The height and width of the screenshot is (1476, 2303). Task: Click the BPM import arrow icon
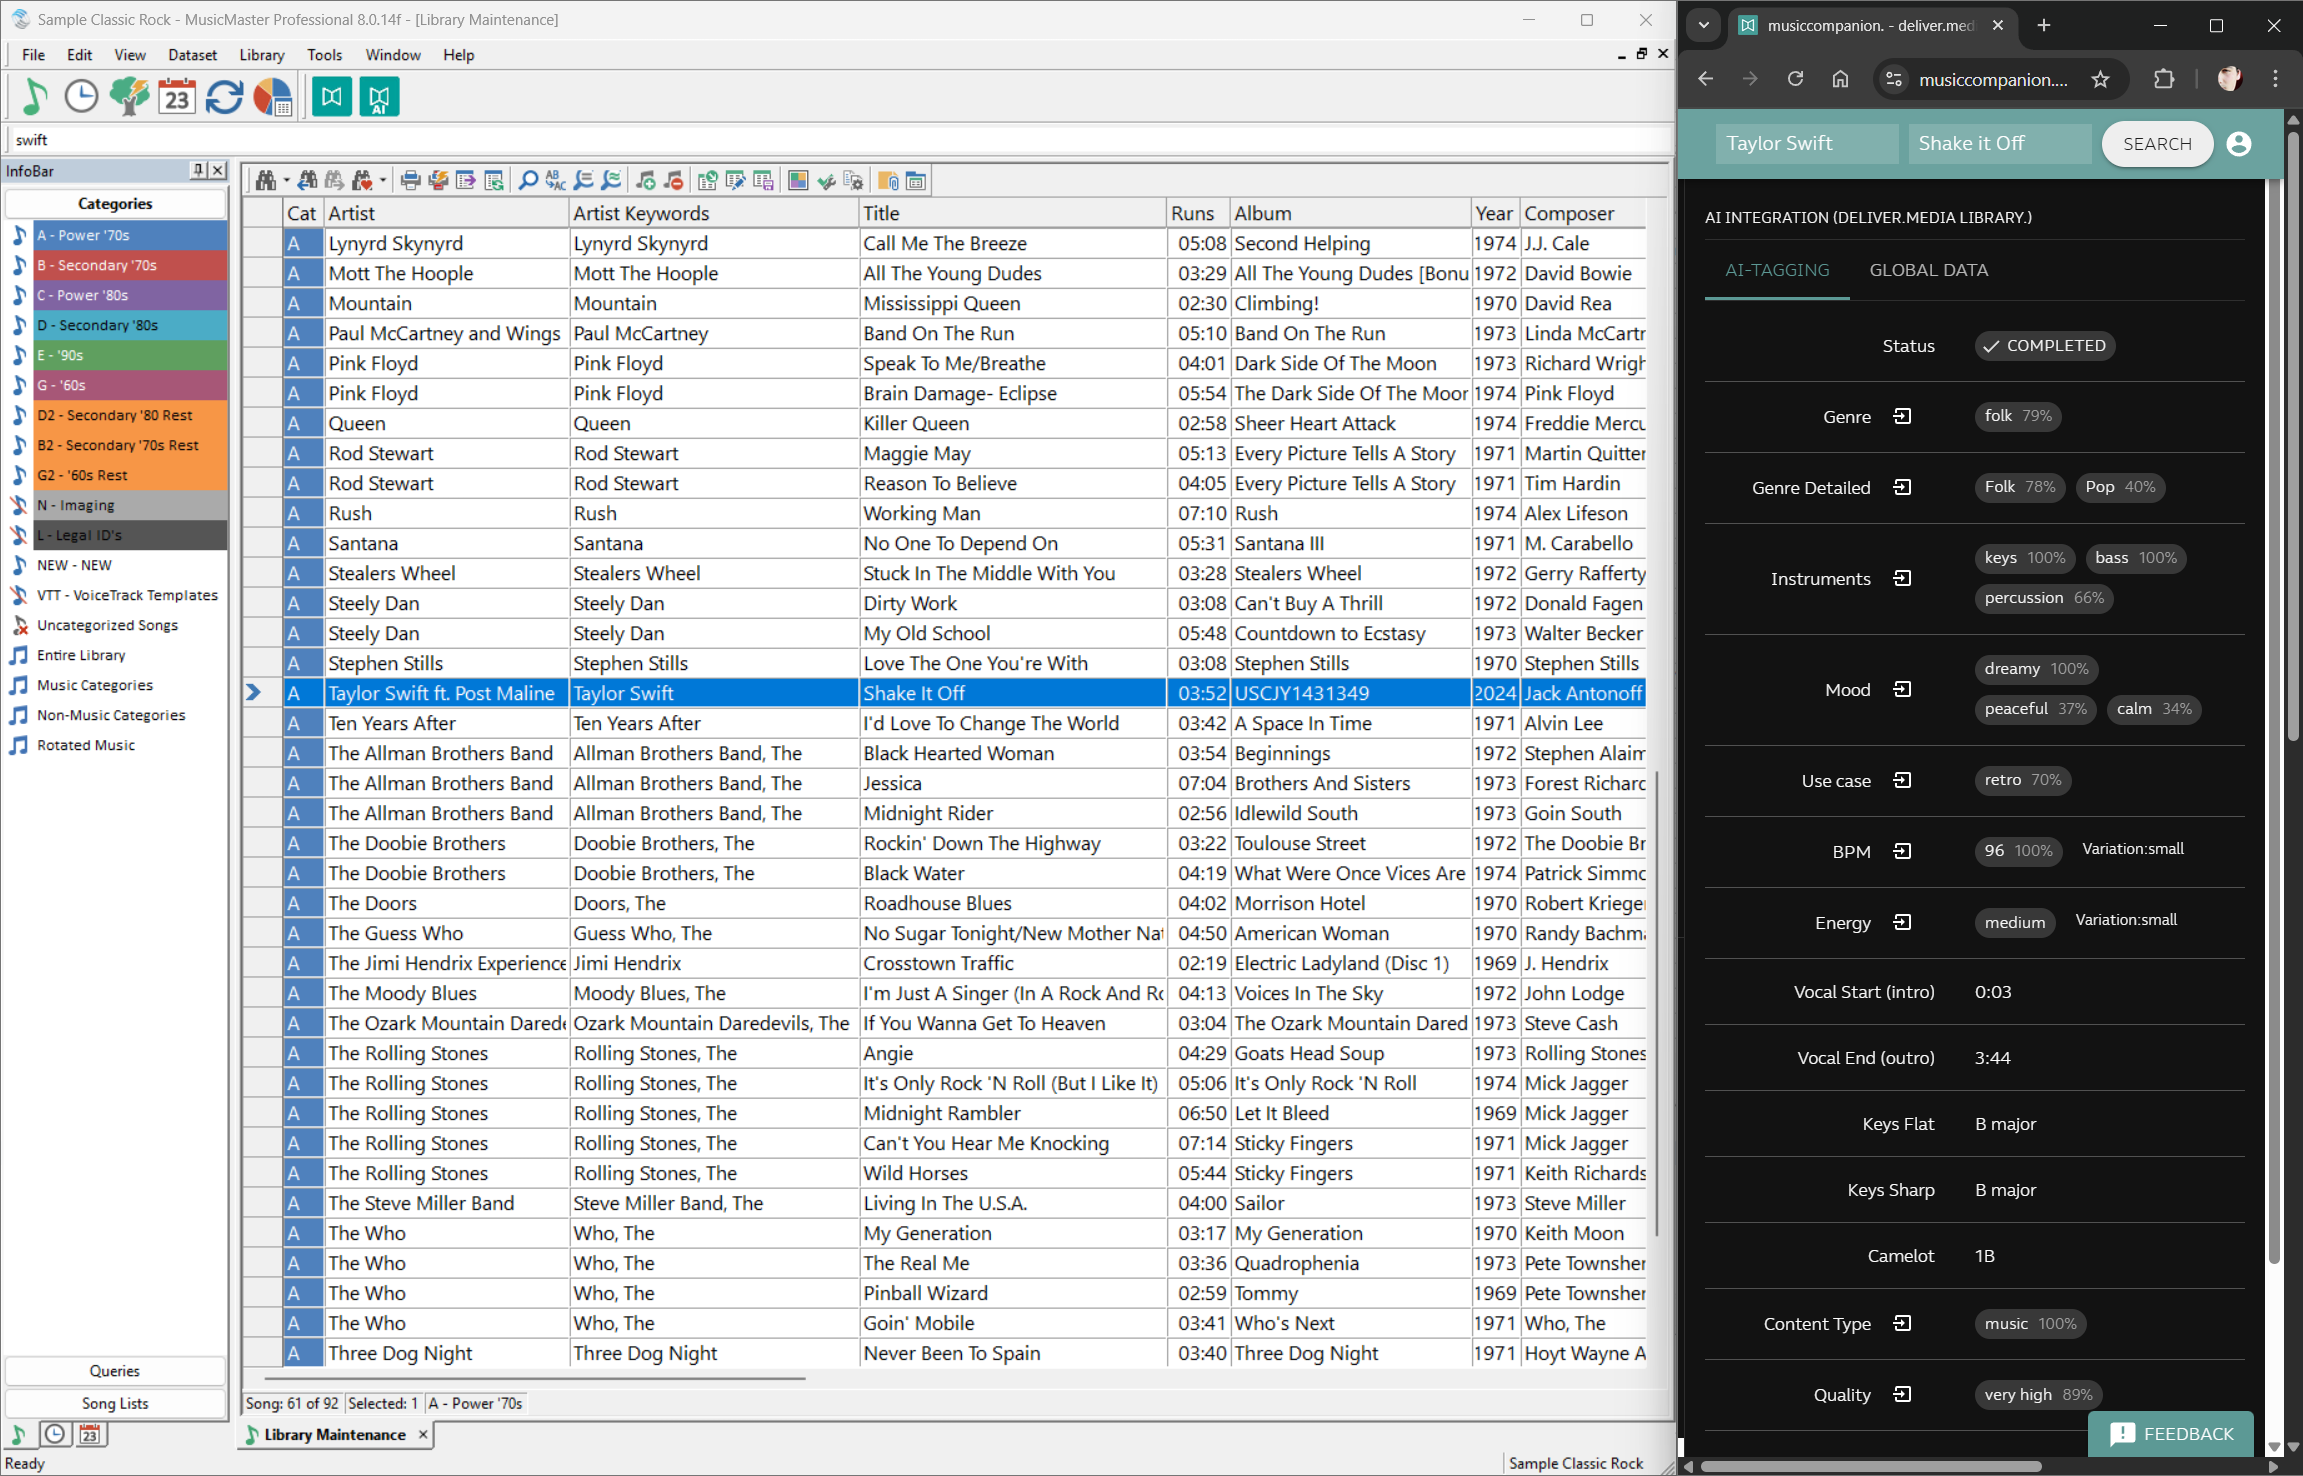[1902, 851]
